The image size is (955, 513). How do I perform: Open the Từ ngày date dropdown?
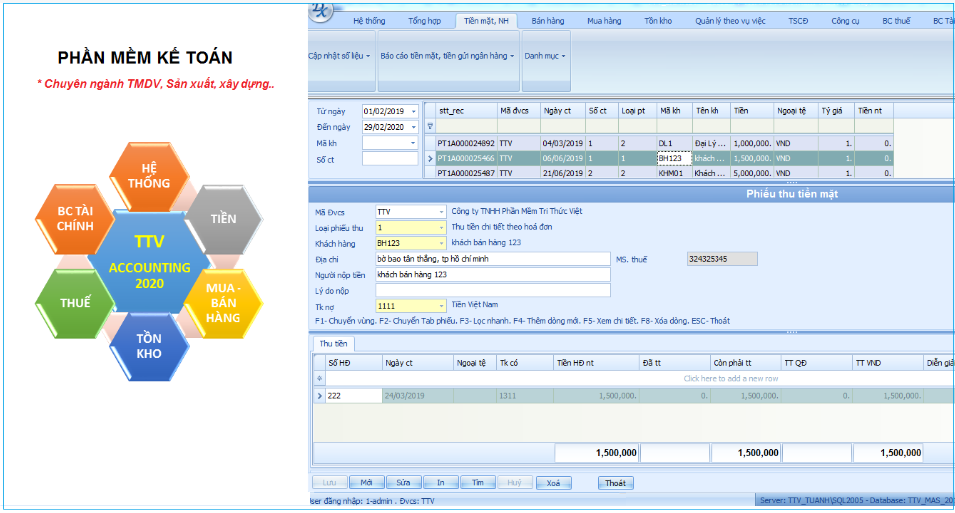tap(414, 111)
